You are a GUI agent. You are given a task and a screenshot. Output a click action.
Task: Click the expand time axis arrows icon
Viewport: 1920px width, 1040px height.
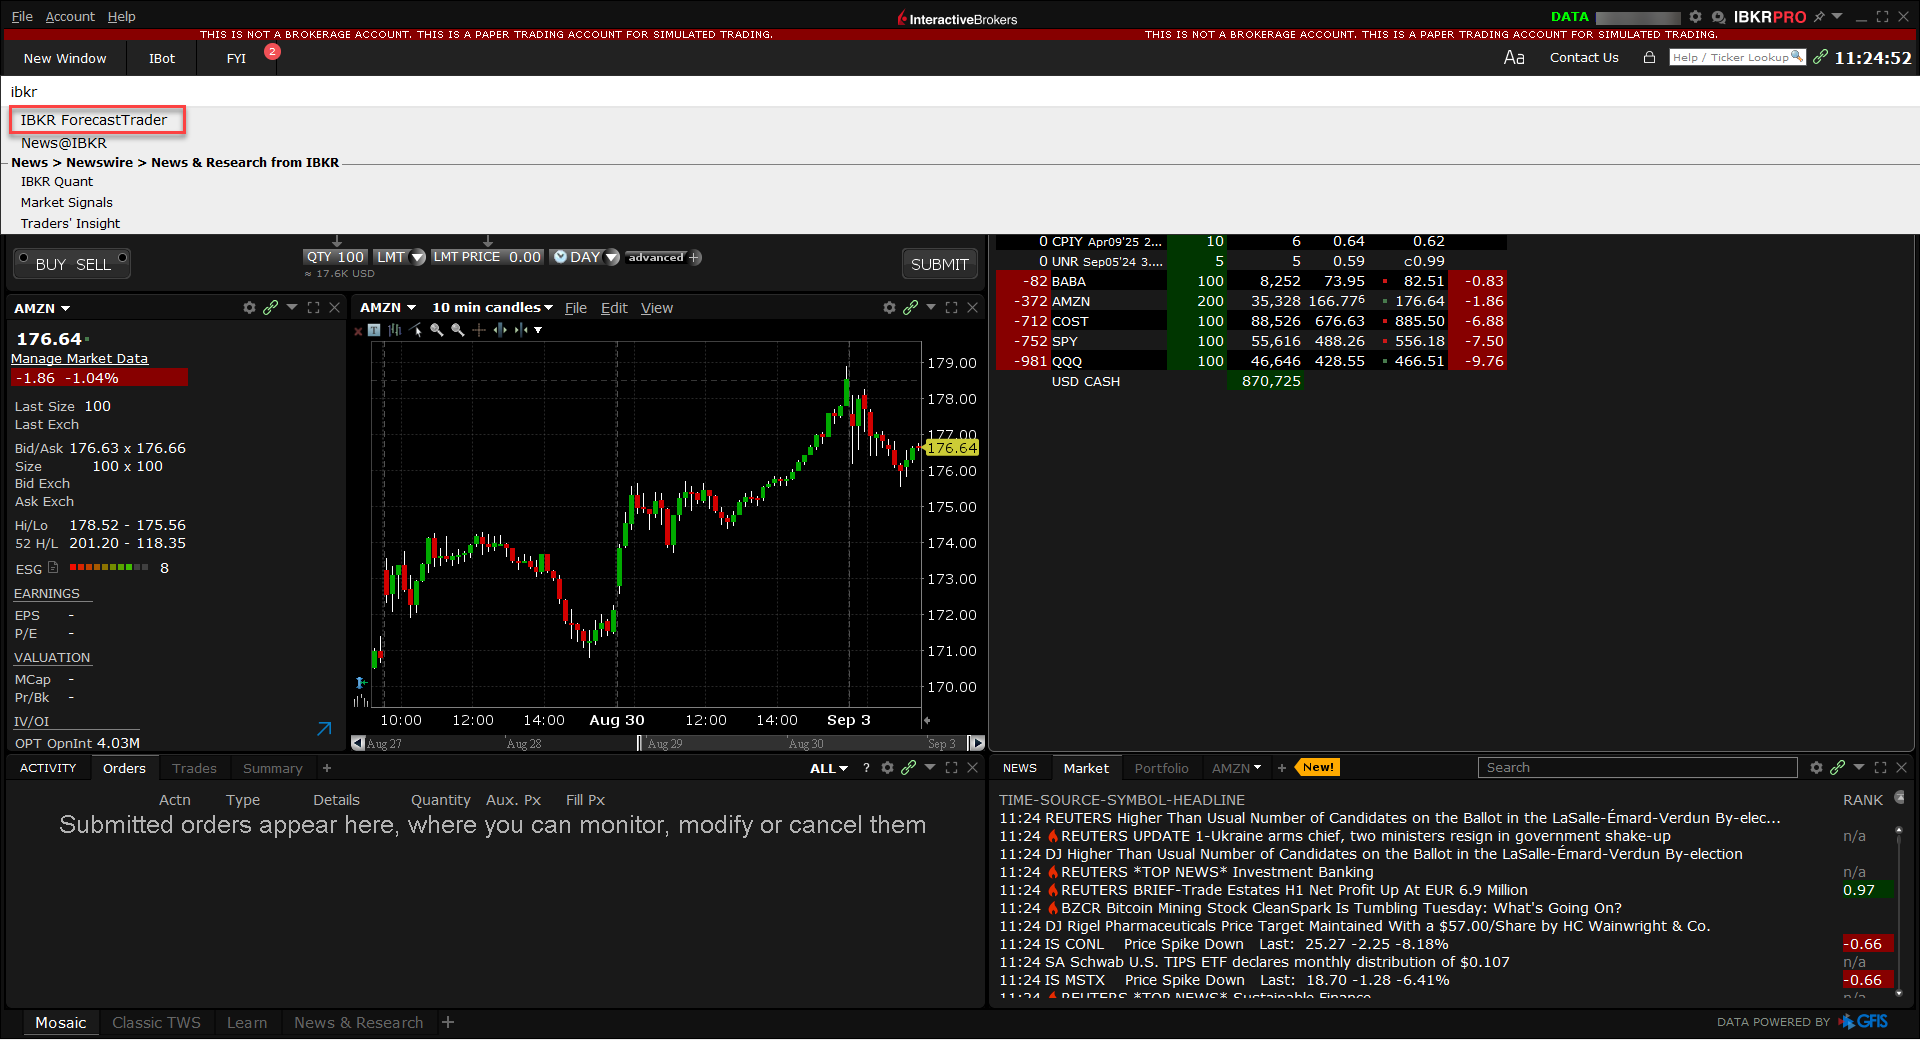[500, 330]
